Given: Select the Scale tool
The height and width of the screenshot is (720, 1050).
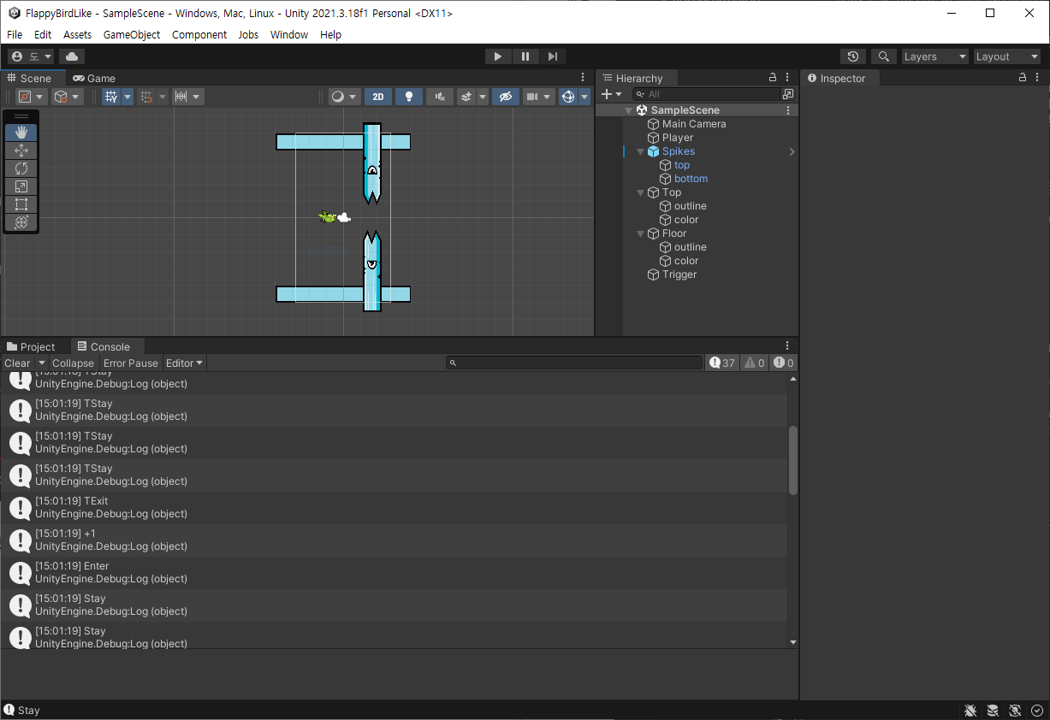Looking at the screenshot, I should point(21,186).
